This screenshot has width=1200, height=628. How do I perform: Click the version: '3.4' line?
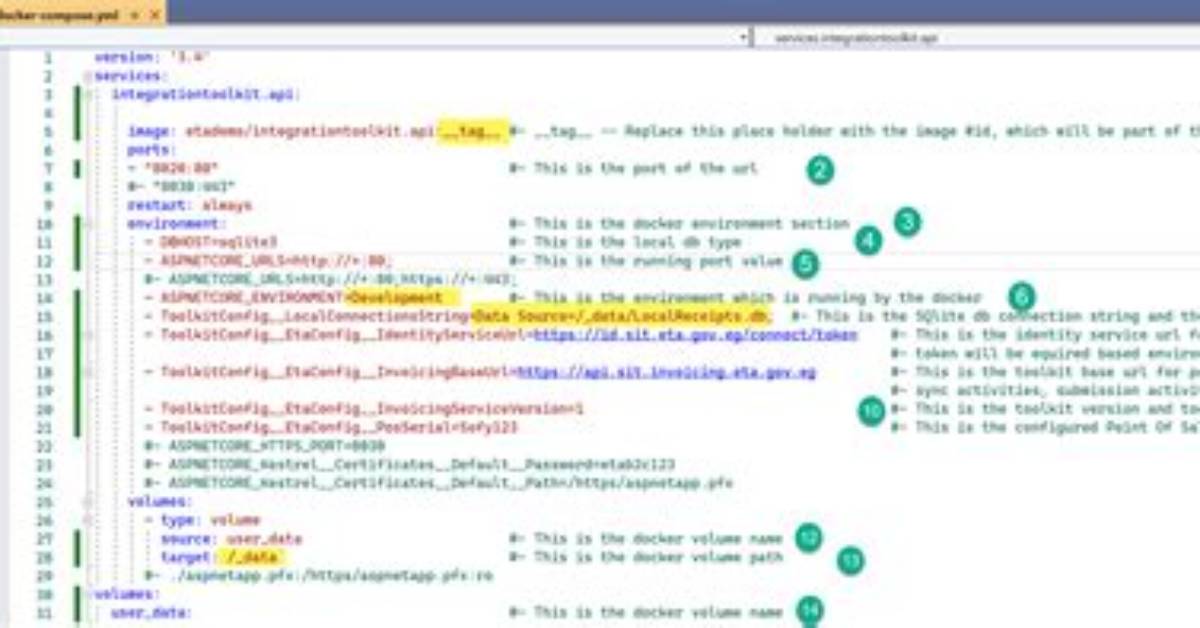point(150,57)
